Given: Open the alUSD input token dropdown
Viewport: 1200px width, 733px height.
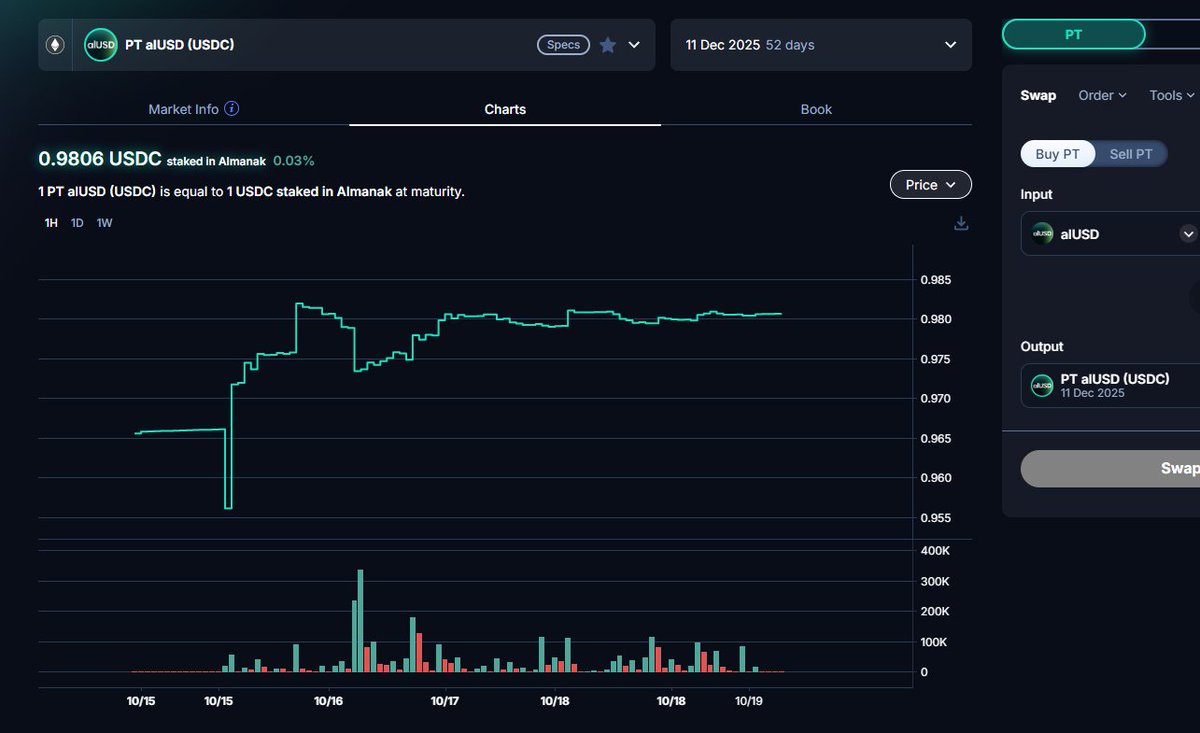Looking at the screenshot, I should tap(1188, 234).
